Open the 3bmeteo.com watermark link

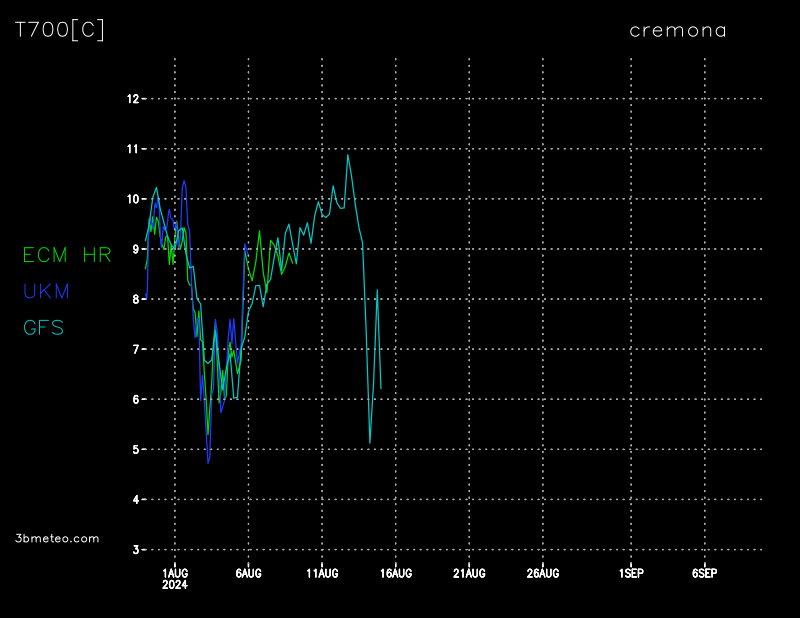click(x=57, y=538)
